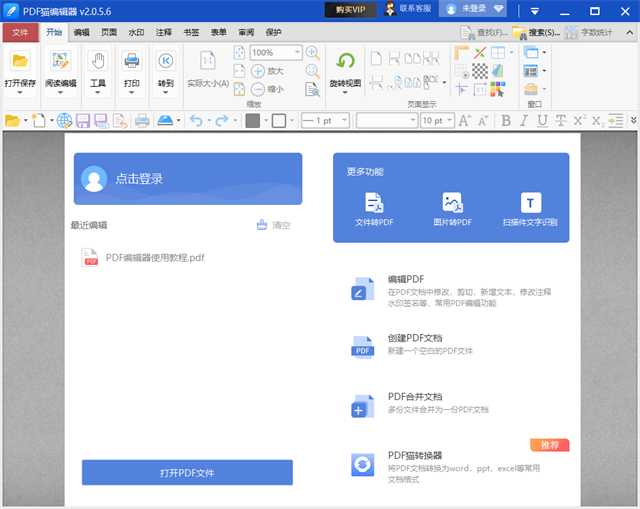This screenshot has width=640, height=509.
Task: Switch to the 页面 tab
Action: point(109,33)
